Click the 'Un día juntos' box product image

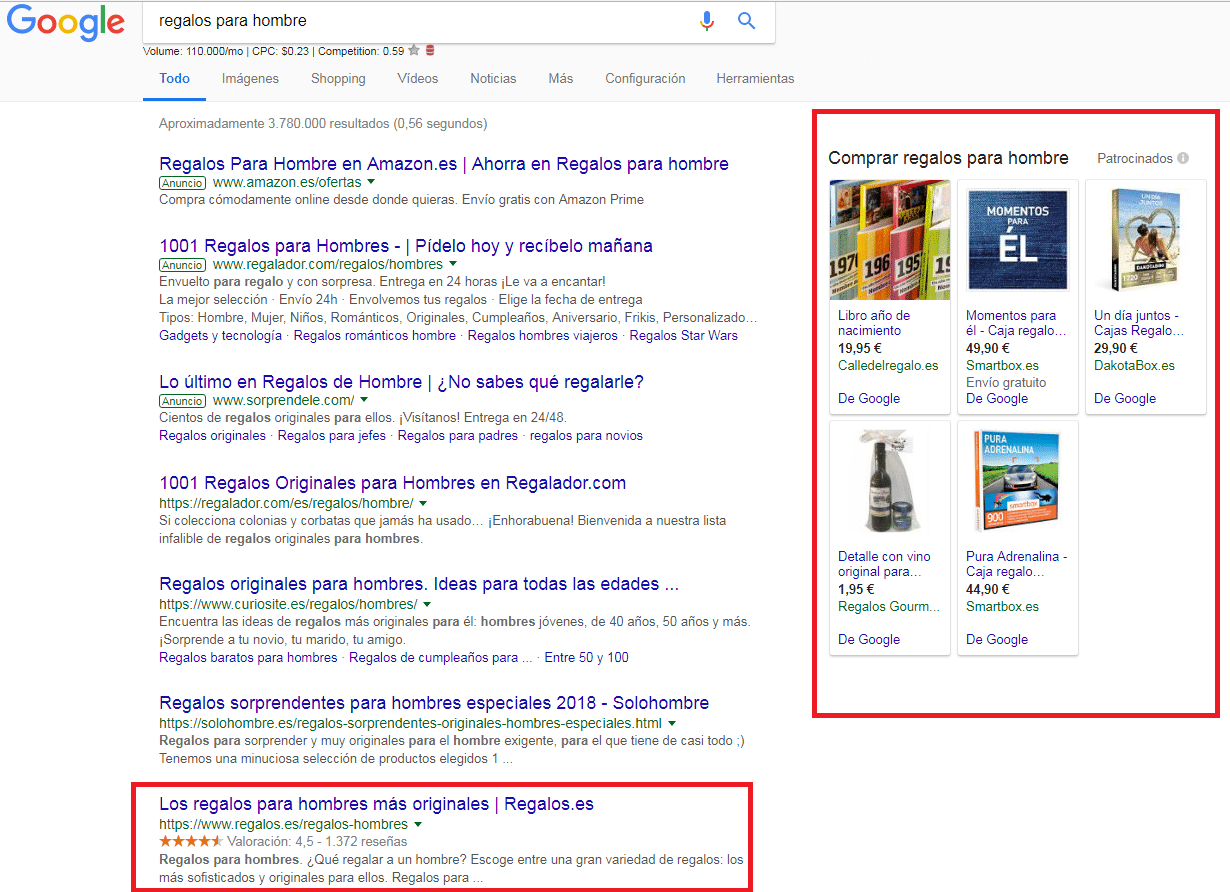point(1146,240)
